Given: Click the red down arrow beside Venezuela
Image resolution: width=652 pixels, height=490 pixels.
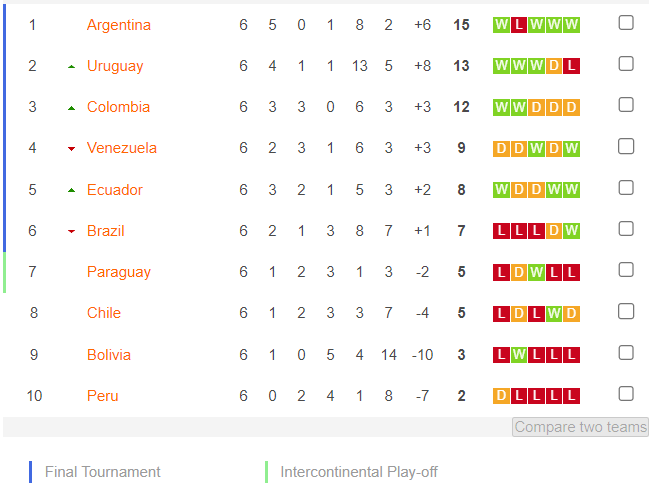Looking at the screenshot, I should click(x=72, y=148).
